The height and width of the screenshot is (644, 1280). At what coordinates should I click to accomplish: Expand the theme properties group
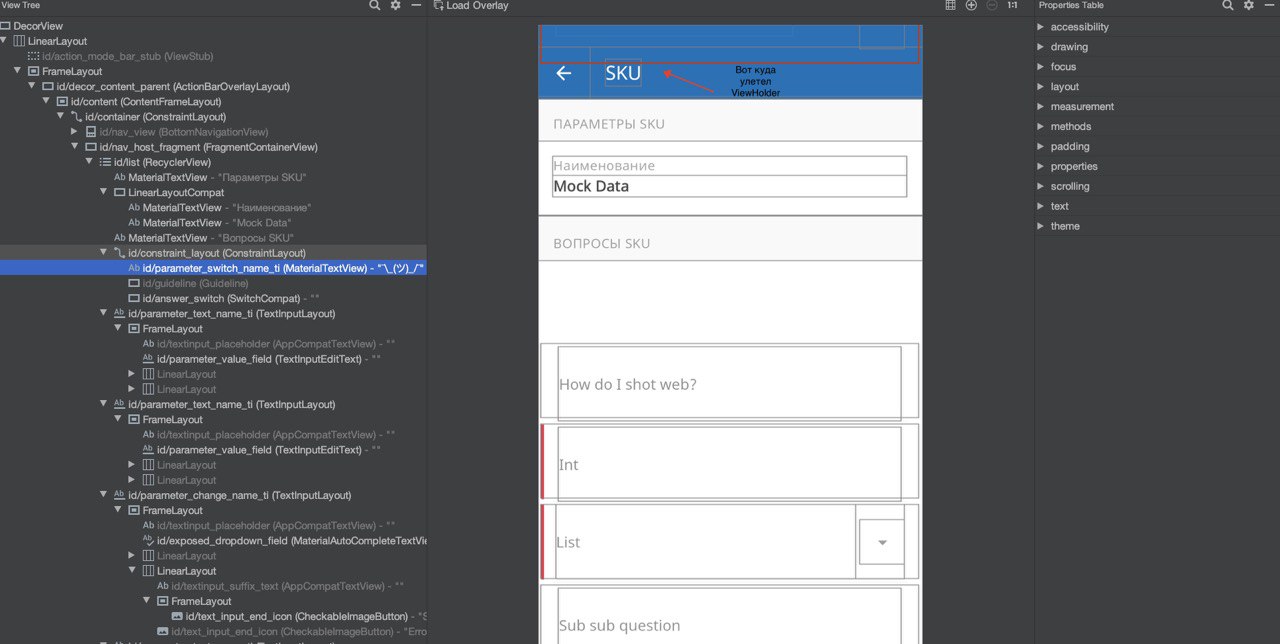pyautogui.click(x=1041, y=226)
